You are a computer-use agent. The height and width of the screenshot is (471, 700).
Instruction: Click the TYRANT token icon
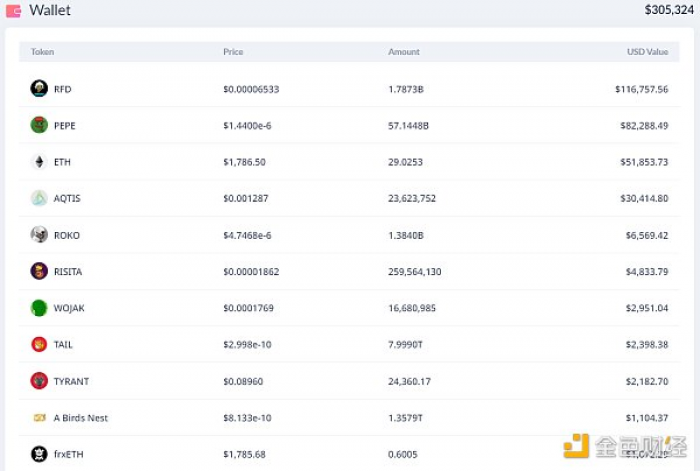[39, 381]
